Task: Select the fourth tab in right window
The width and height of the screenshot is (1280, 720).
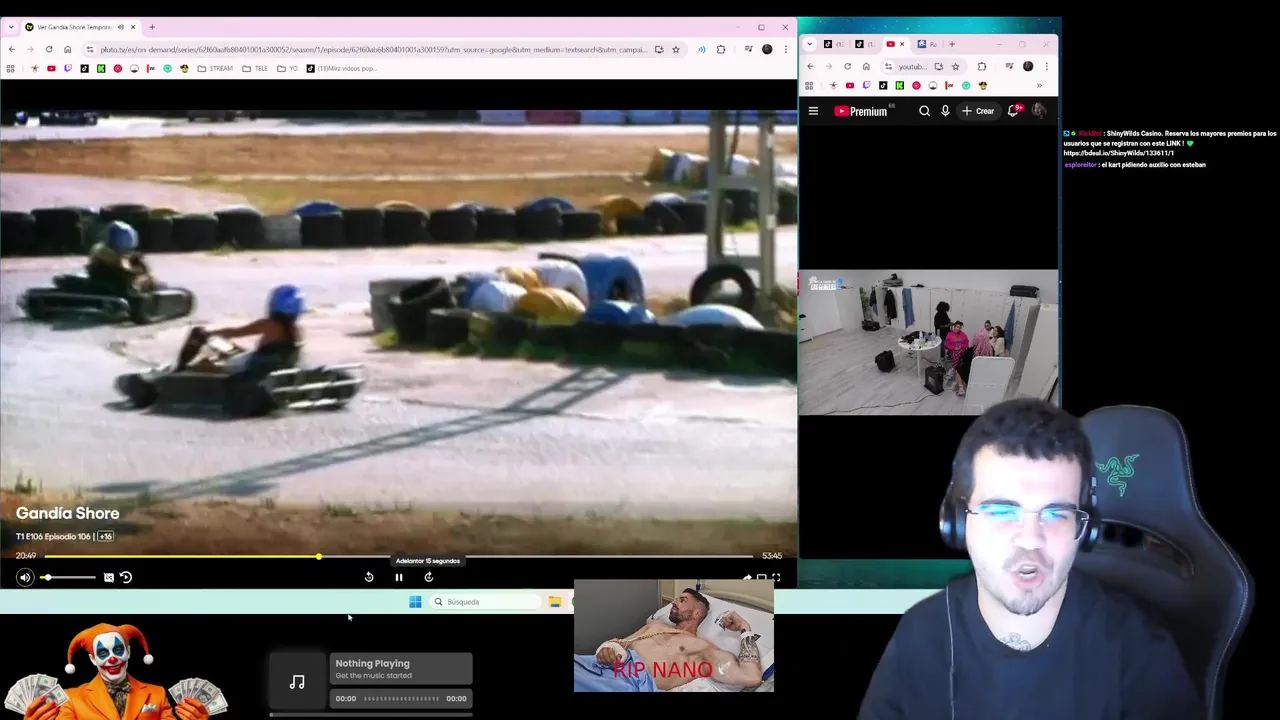Action: point(926,44)
